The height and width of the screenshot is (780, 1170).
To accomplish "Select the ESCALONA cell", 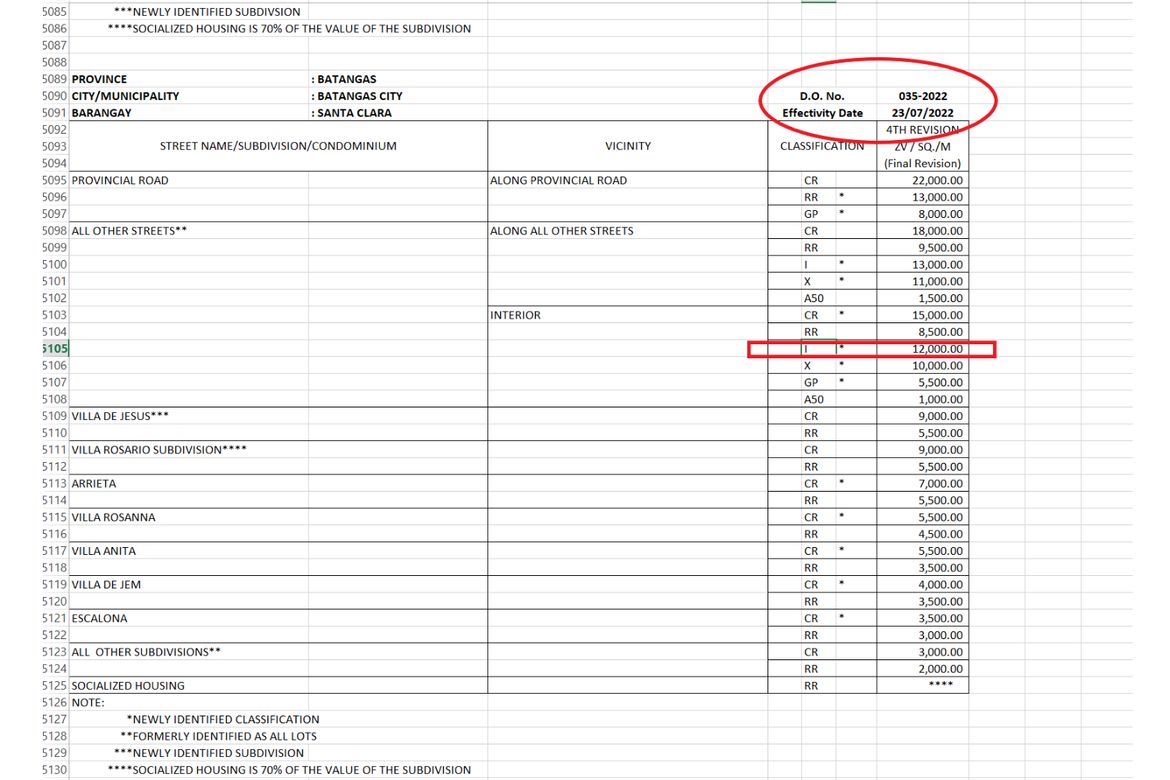I will point(99,618).
